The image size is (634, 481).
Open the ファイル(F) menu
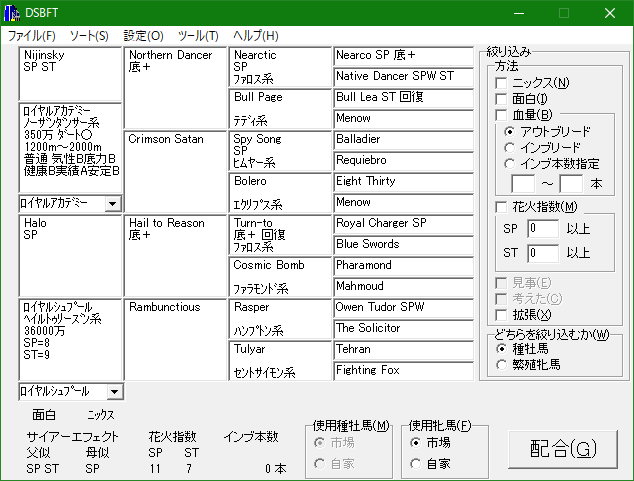(x=32, y=36)
